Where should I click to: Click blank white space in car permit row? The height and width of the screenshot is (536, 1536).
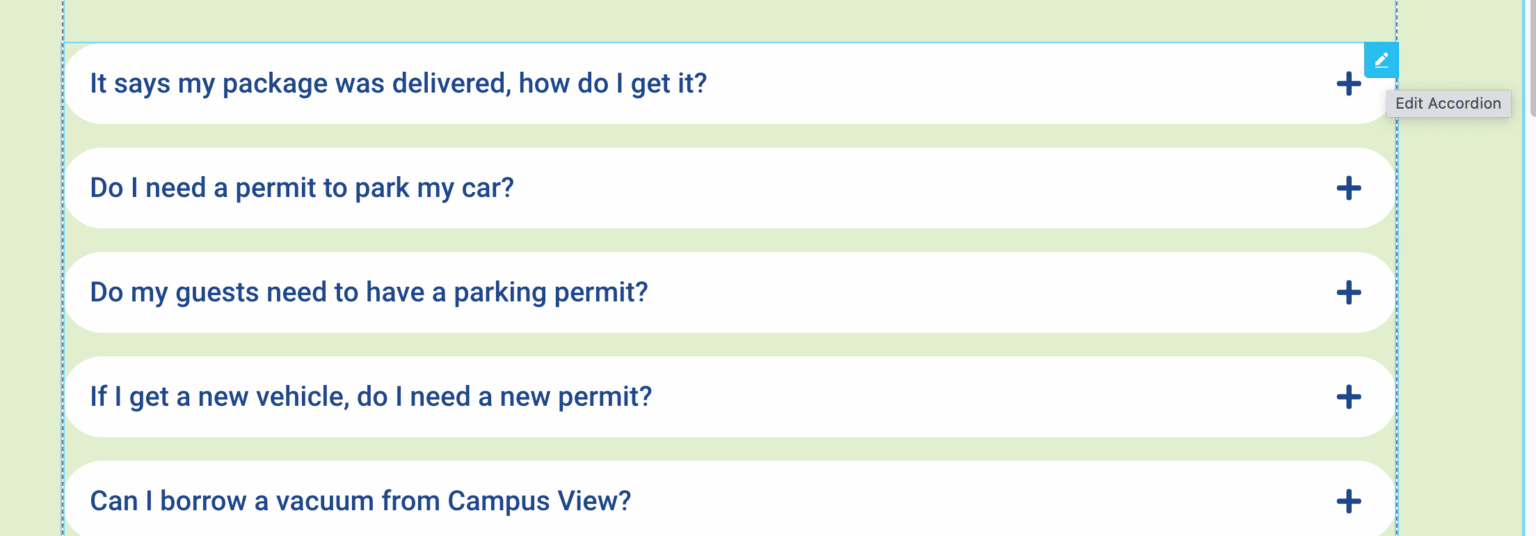pyautogui.click(x=900, y=188)
